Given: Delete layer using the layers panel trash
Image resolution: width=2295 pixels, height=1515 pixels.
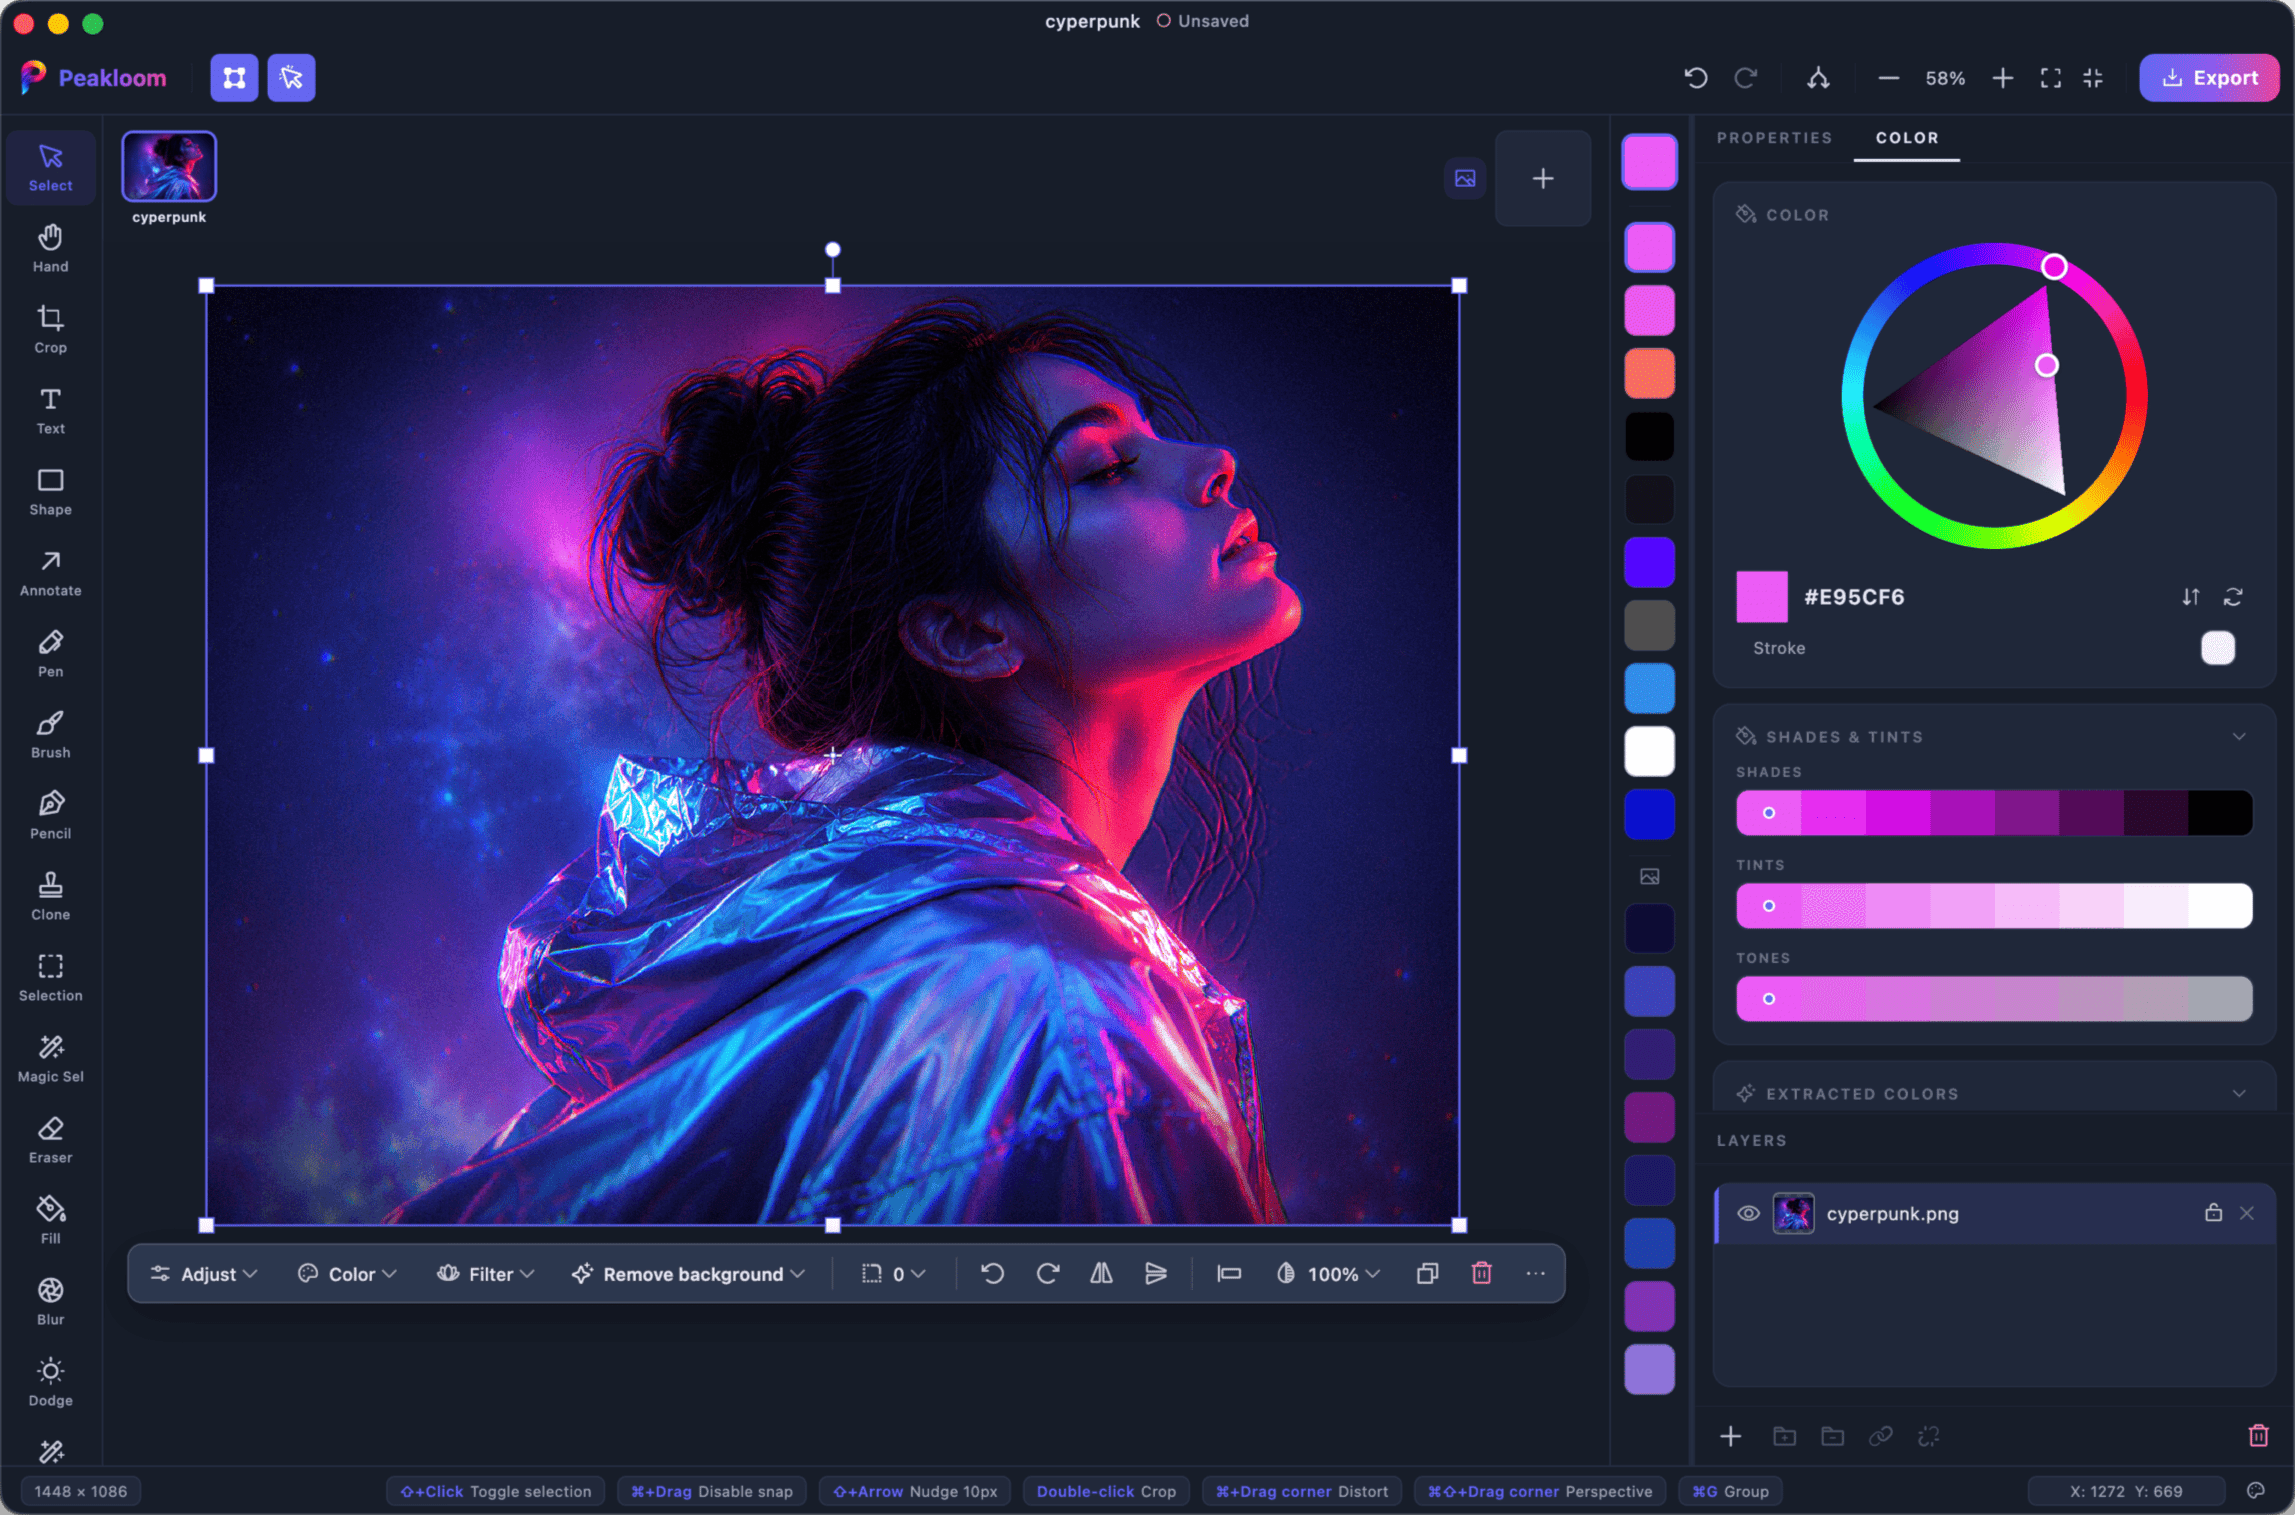Looking at the screenshot, I should [x=2258, y=1436].
